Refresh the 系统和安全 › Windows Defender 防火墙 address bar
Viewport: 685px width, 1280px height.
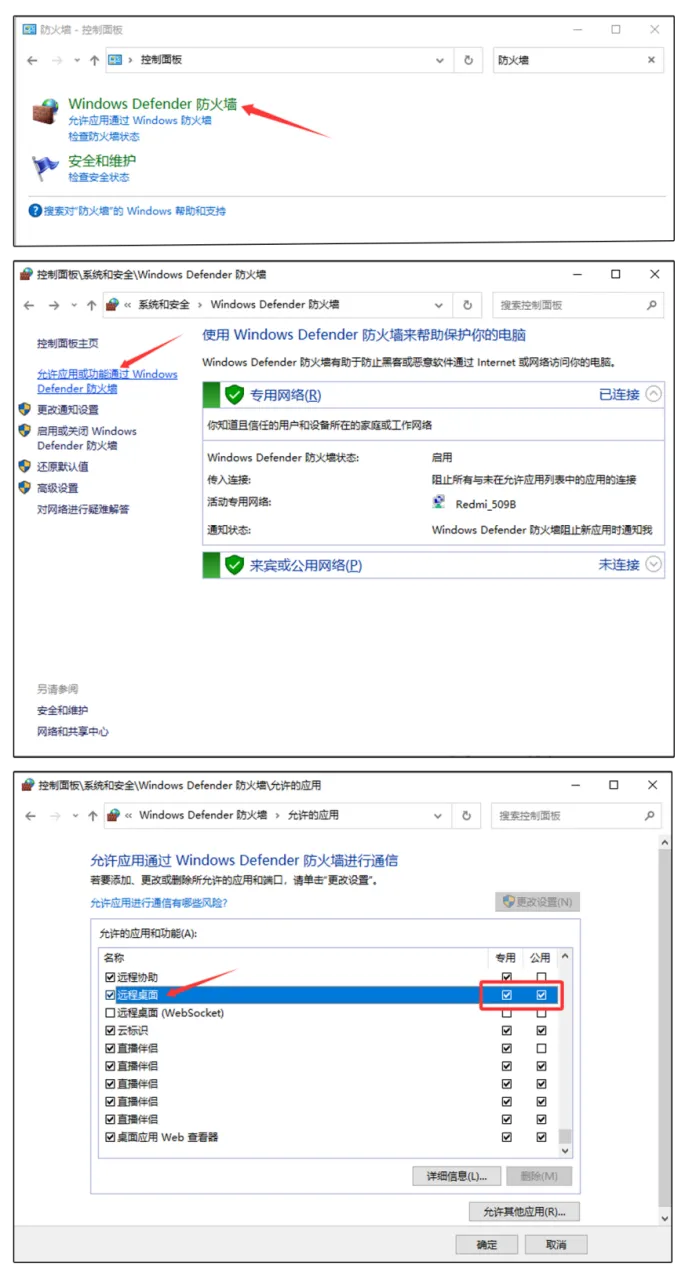click(x=467, y=305)
